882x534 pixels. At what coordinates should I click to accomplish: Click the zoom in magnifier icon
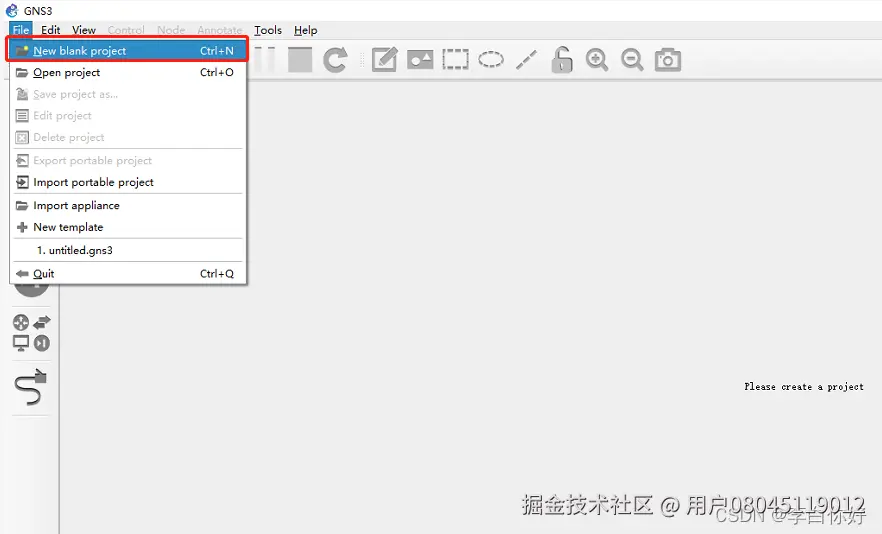click(x=597, y=60)
